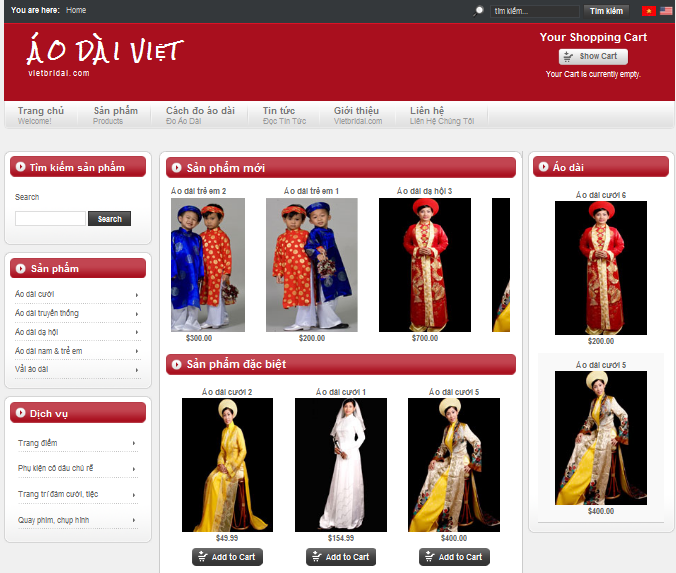Viewport: 676px width, 573px height.
Task: Select the Vietnamese flag language icon
Action: click(648, 11)
